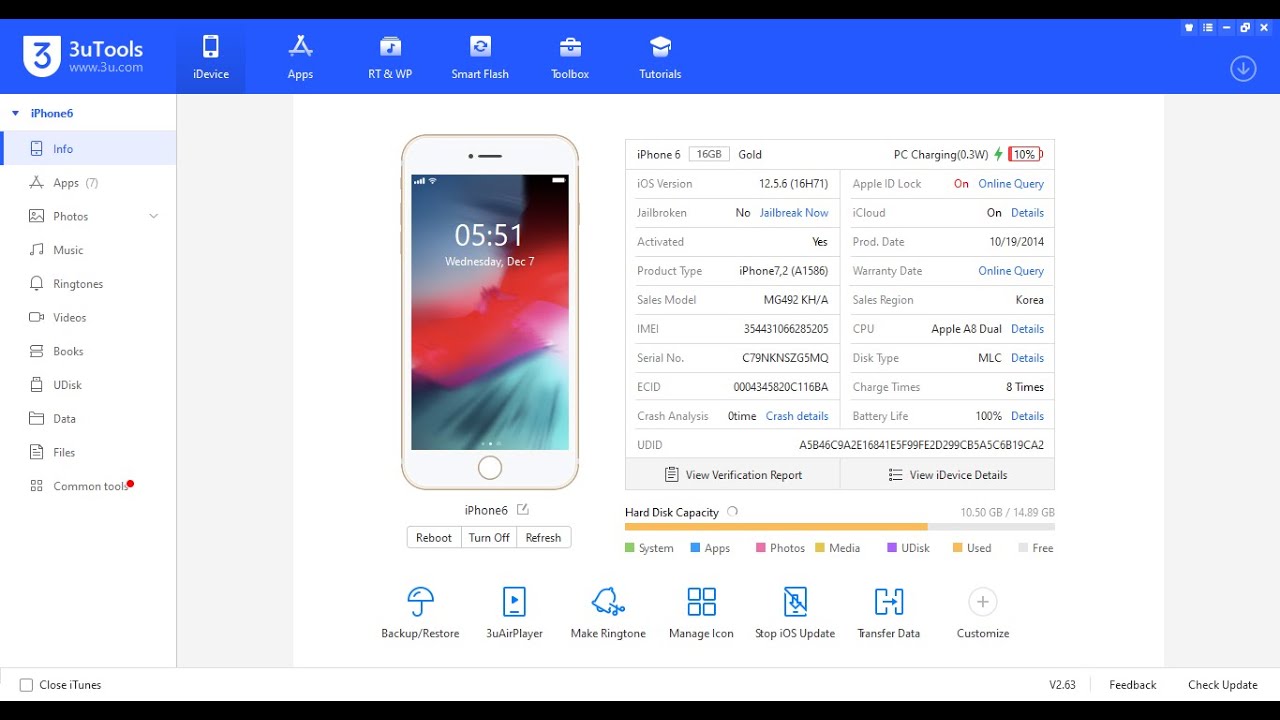Toggle the Close iTunes checkbox
Screen dimensions: 1280x720
coord(27,685)
